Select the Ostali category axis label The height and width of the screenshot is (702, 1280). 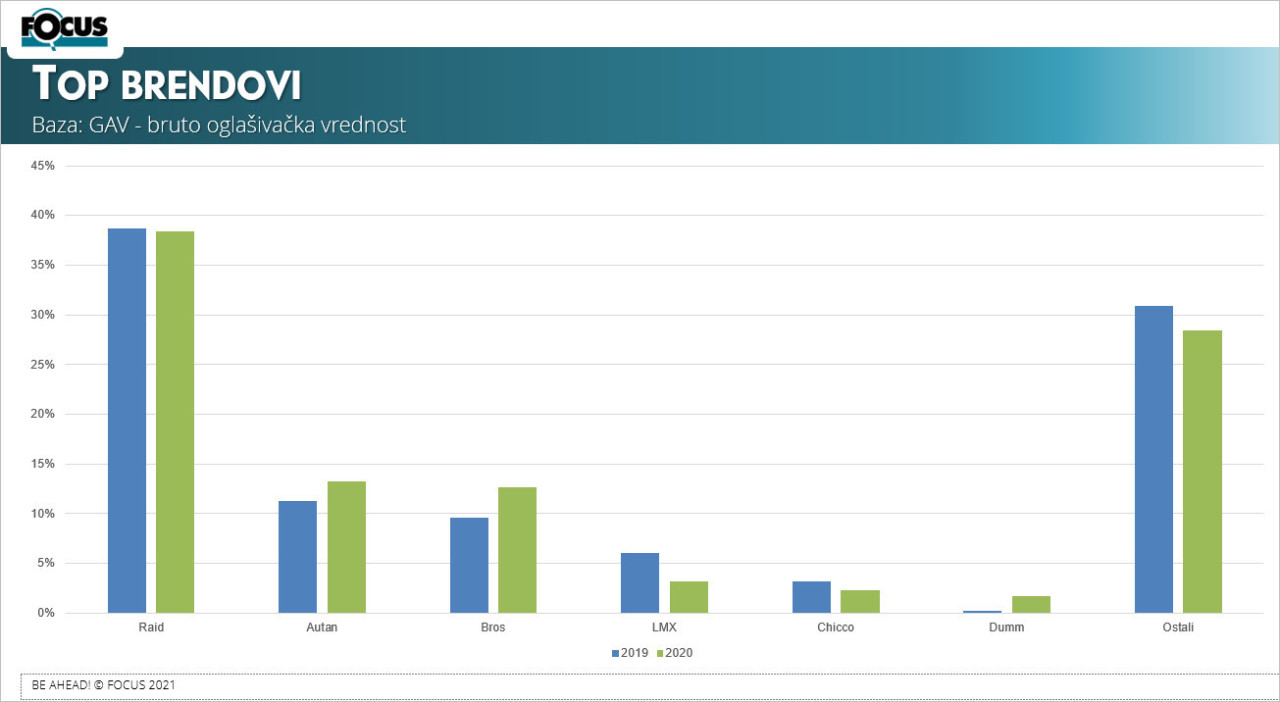point(1178,628)
